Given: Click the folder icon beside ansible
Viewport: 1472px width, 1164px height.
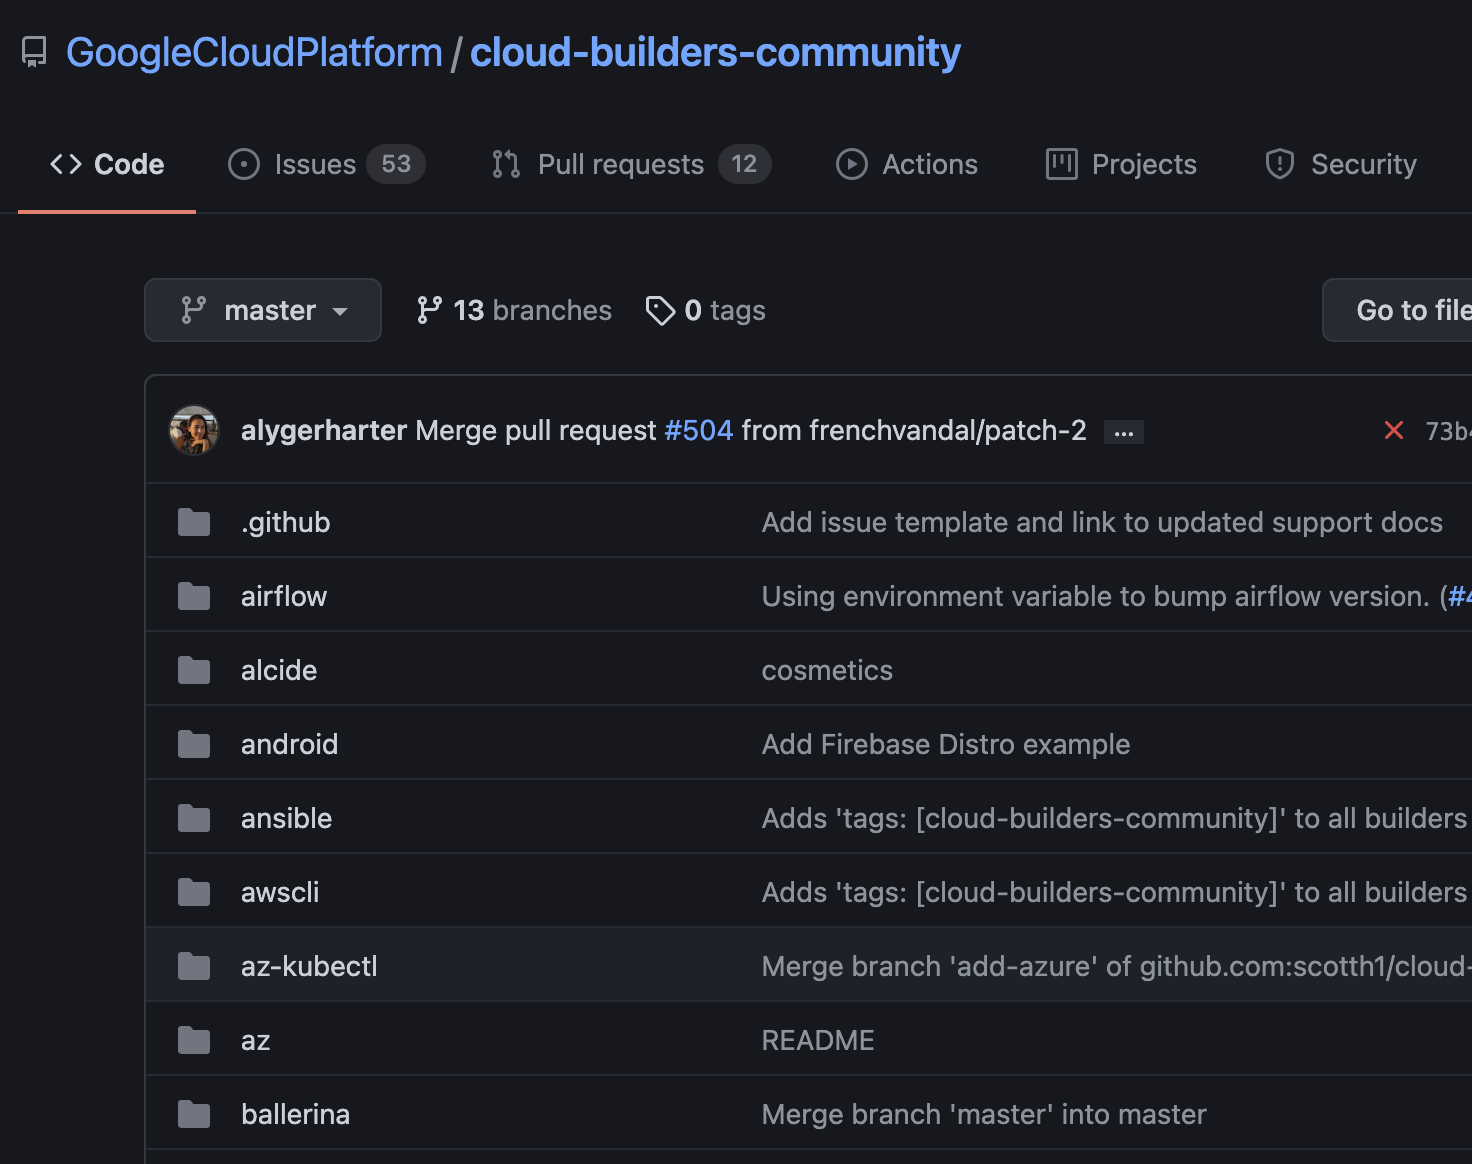Looking at the screenshot, I should coord(194,818).
